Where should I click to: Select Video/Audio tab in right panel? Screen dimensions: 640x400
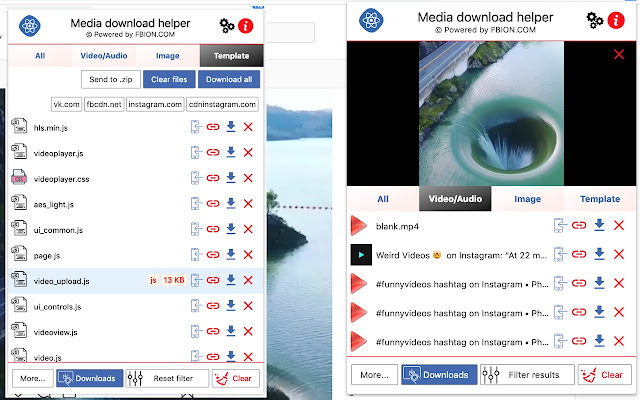(x=455, y=199)
